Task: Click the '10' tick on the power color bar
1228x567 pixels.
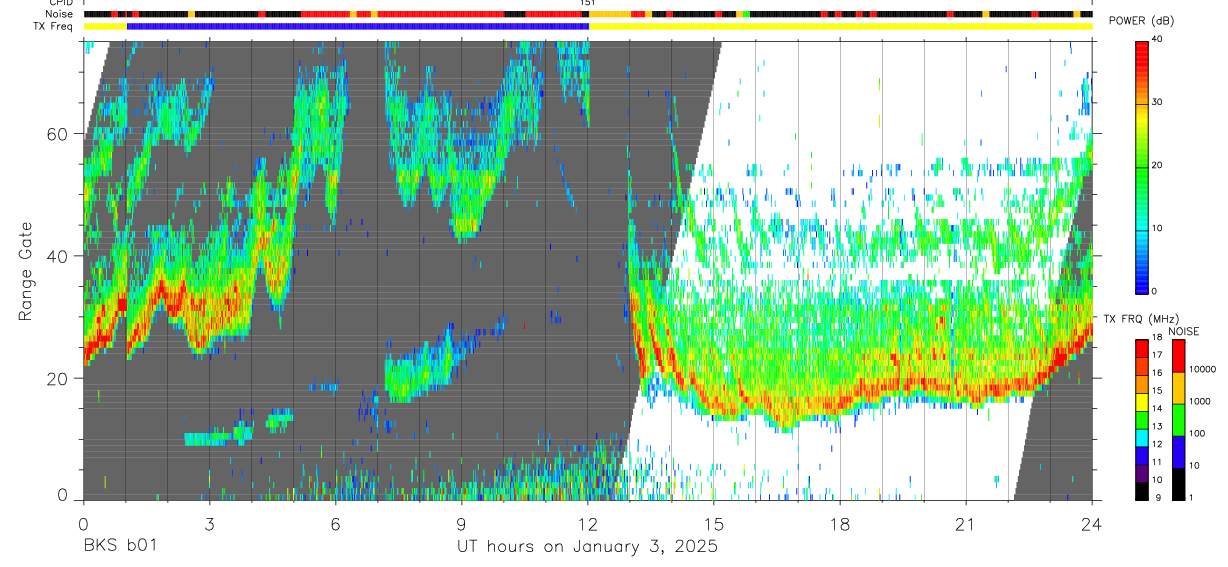Action: tap(1157, 228)
